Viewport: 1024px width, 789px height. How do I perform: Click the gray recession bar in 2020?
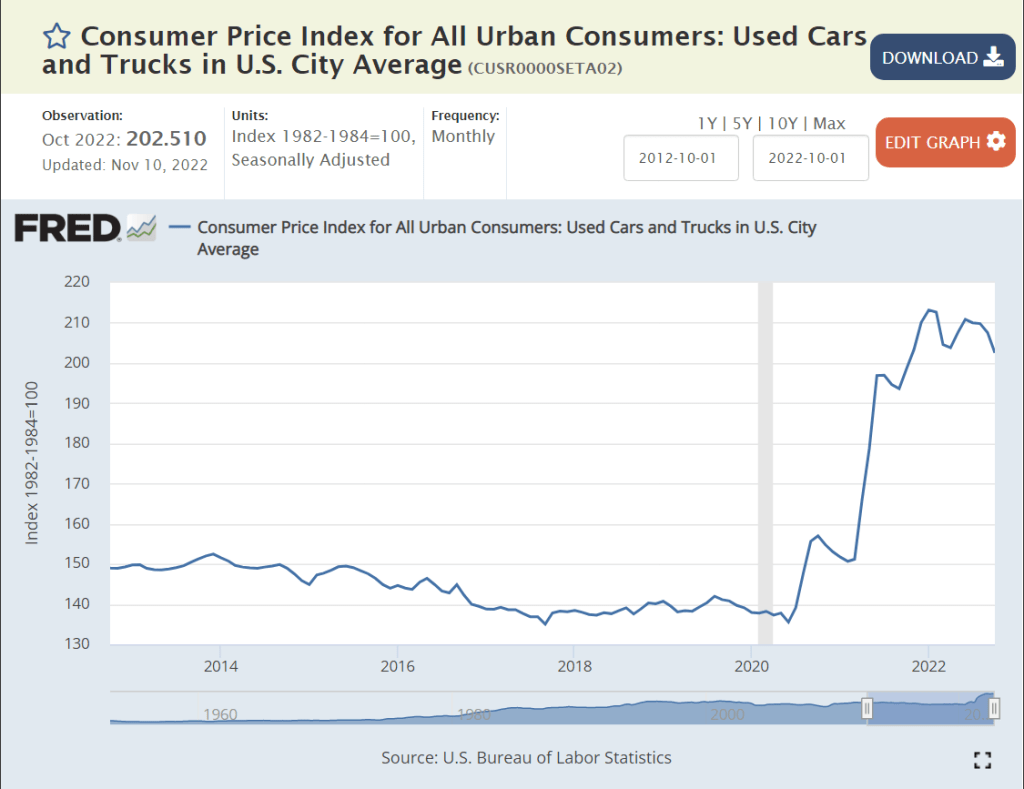(x=765, y=460)
